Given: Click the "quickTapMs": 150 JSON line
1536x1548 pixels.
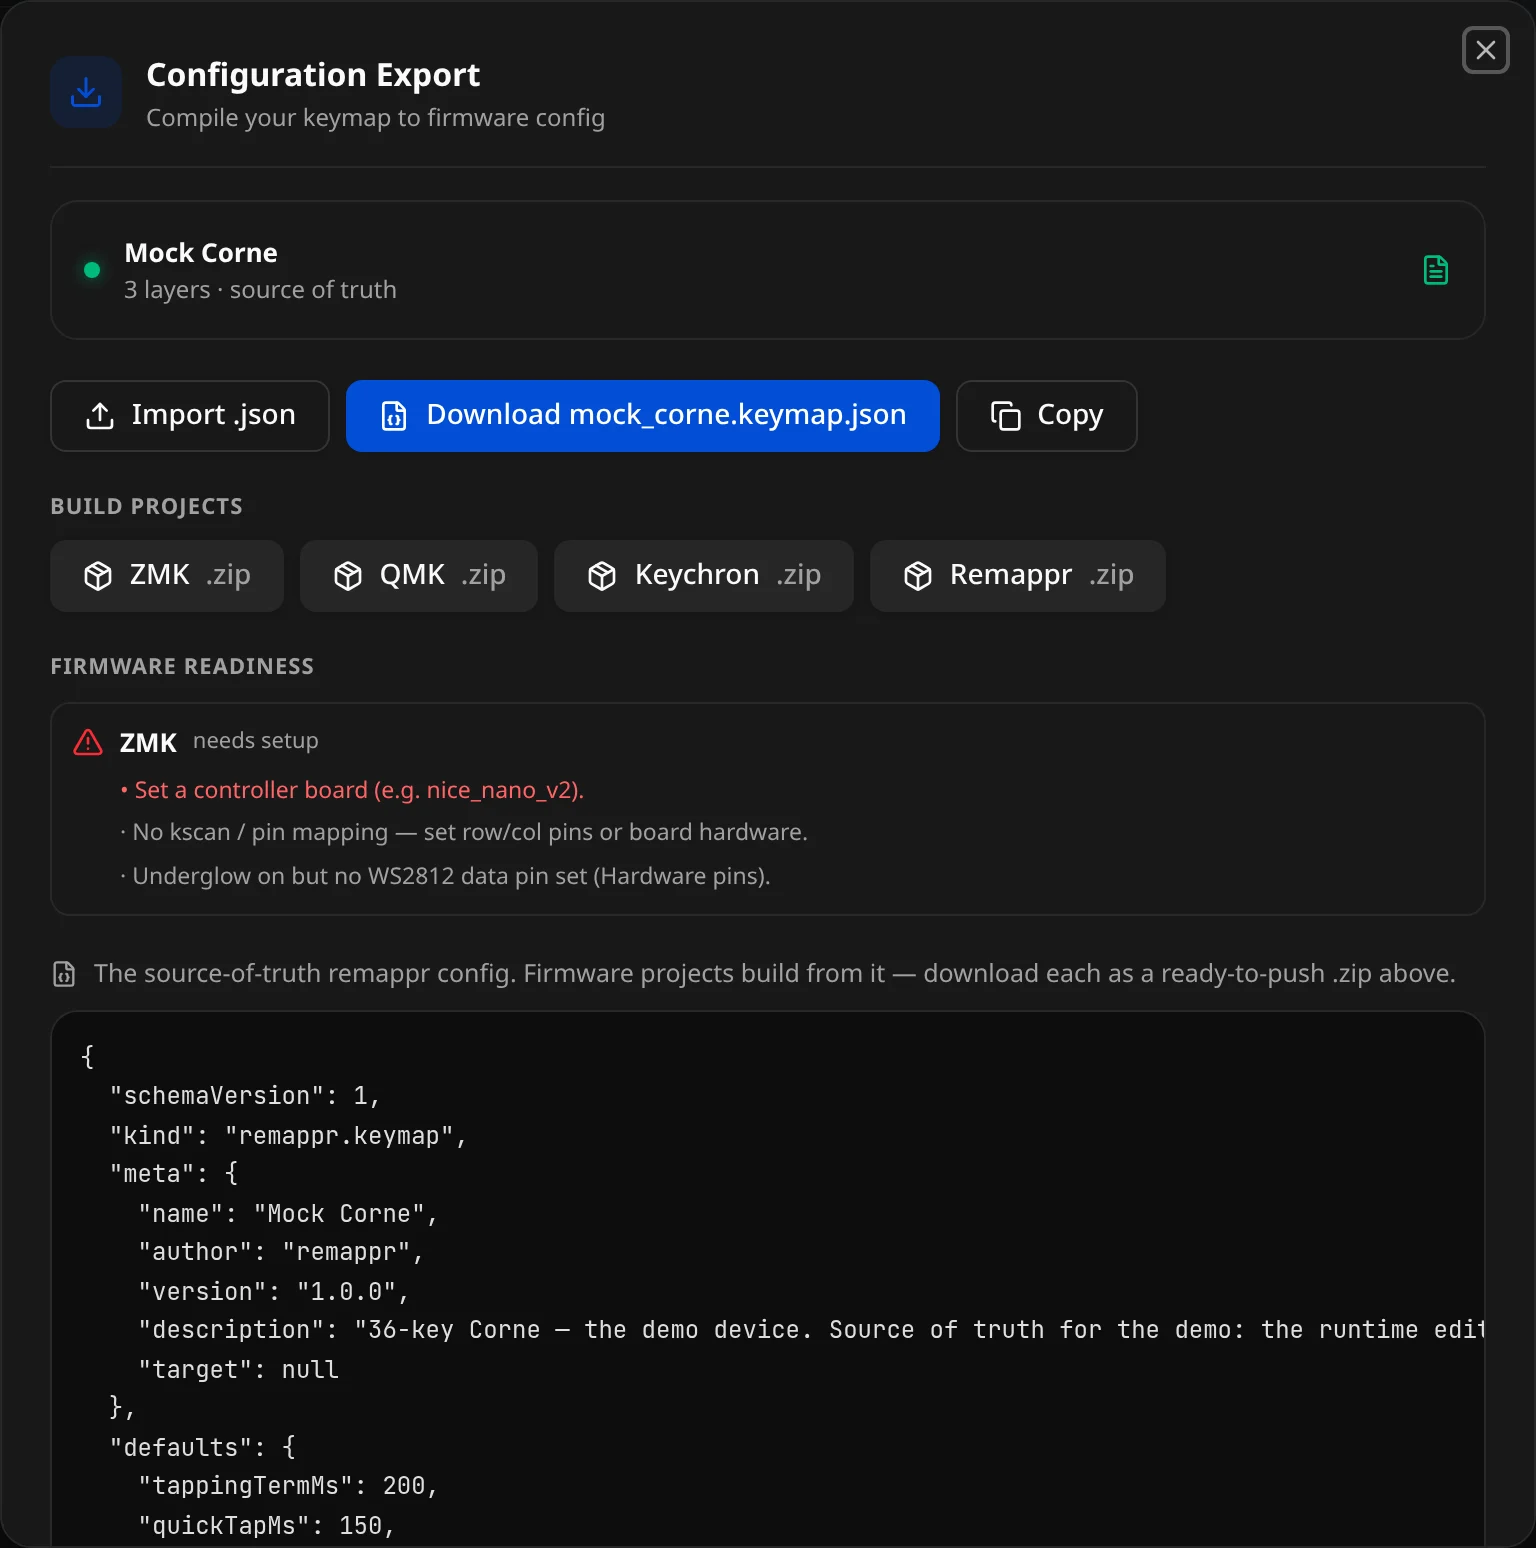Looking at the screenshot, I should click(267, 1526).
